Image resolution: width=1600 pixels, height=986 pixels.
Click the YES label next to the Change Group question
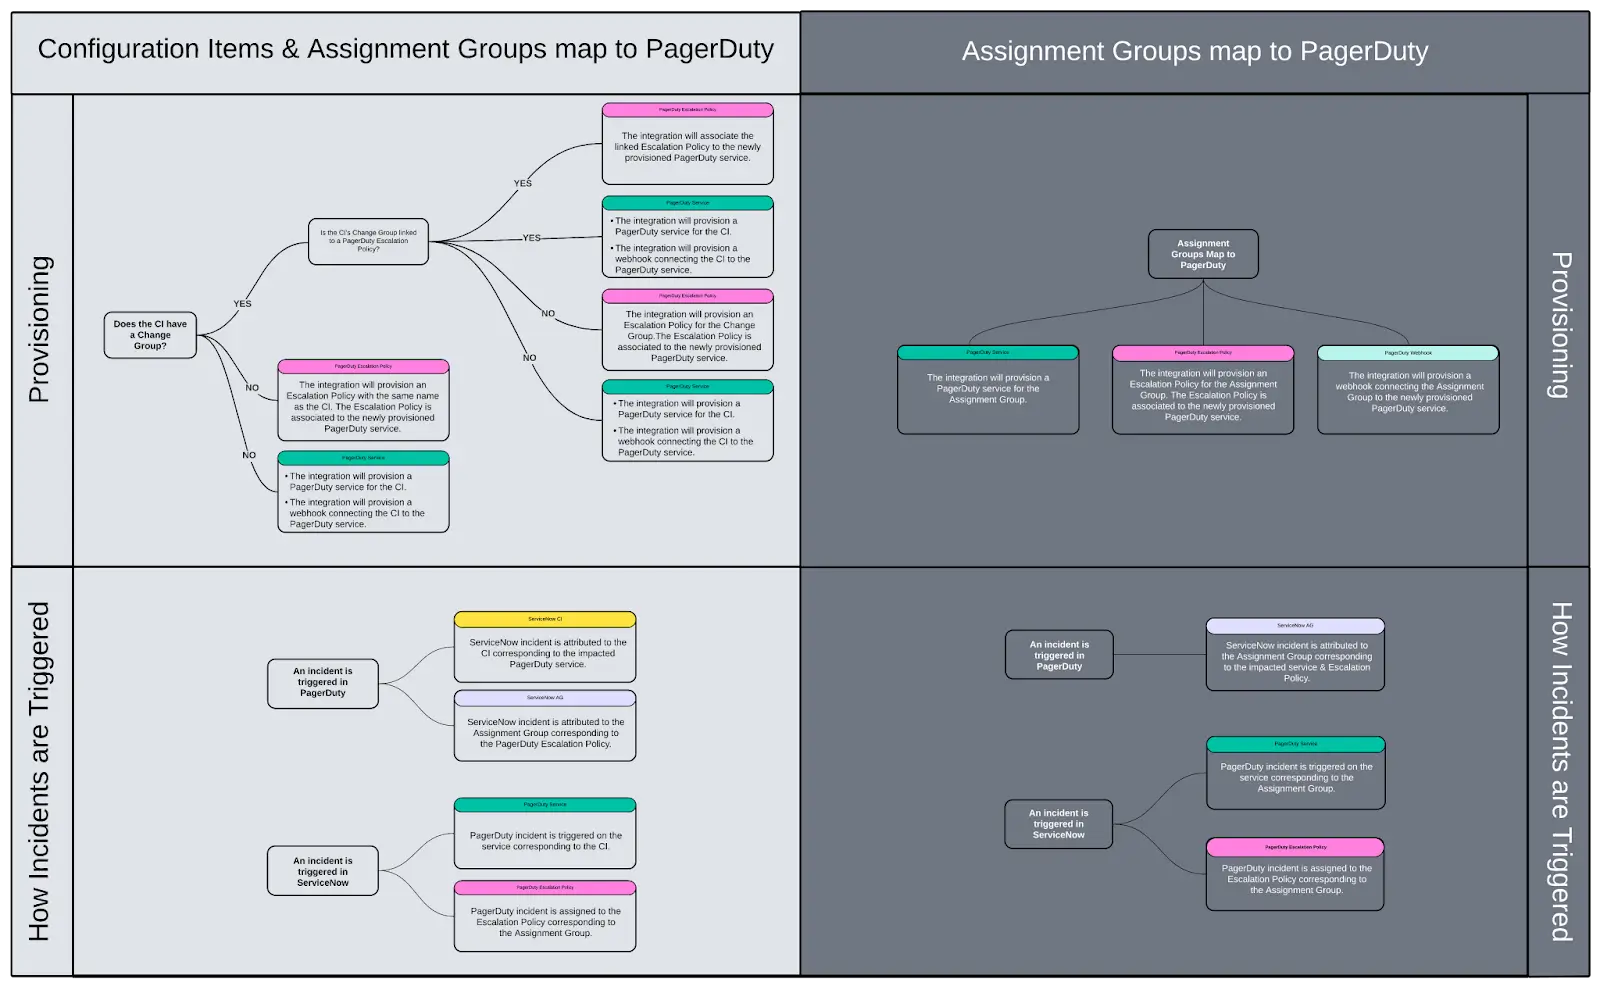point(243,304)
